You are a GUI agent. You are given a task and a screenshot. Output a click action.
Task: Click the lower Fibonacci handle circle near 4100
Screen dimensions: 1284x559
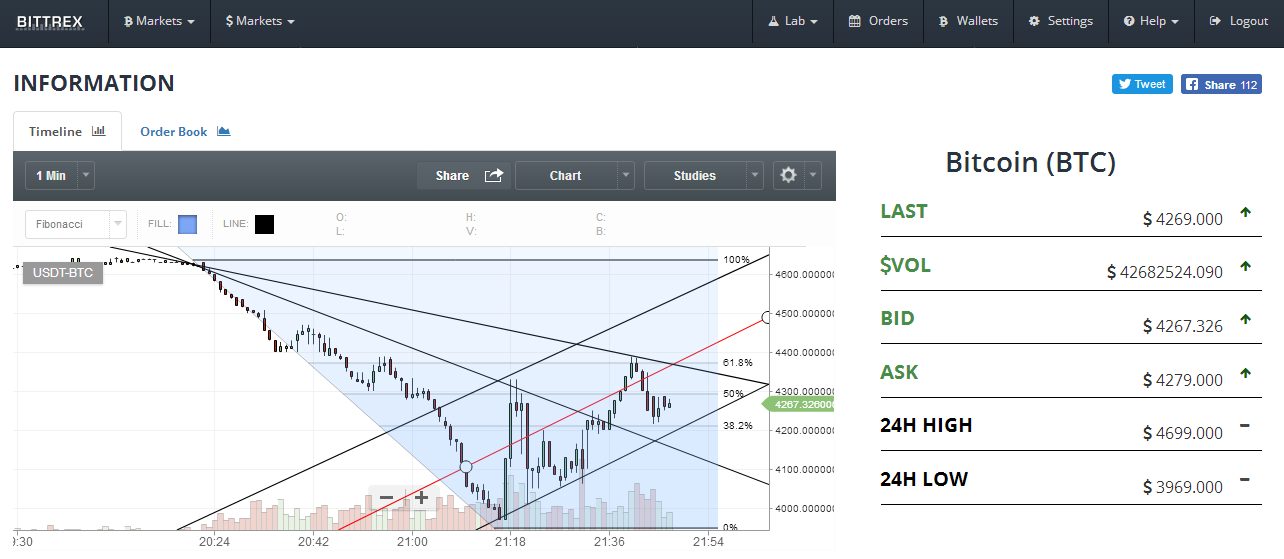pyautogui.click(x=465, y=467)
